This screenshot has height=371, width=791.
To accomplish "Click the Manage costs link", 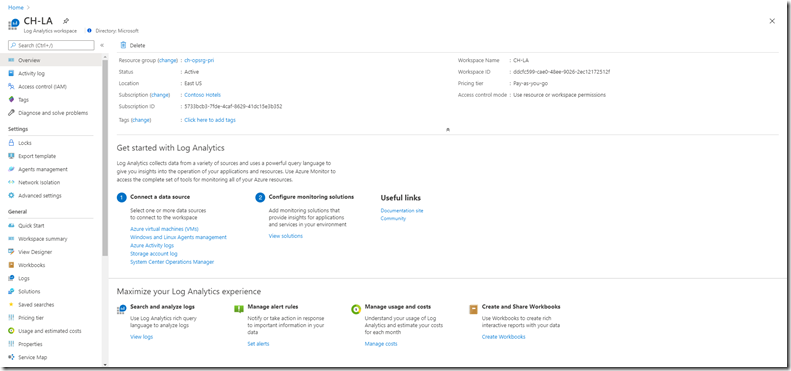I will 381,344.
